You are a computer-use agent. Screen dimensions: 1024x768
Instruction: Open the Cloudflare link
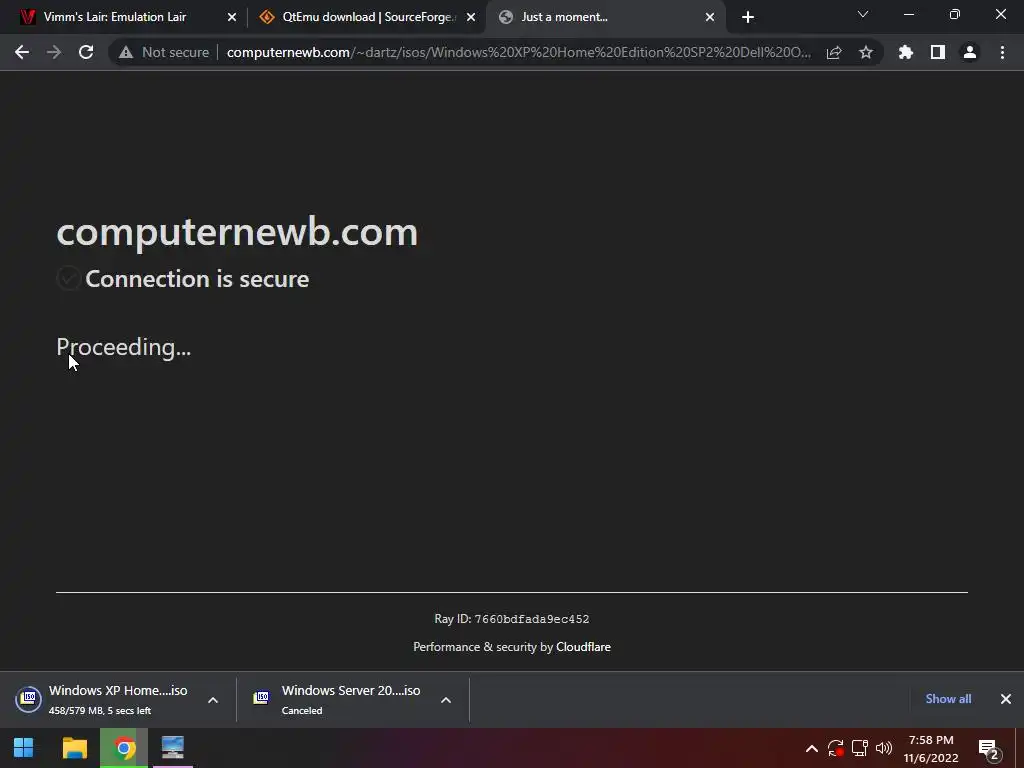tap(583, 647)
